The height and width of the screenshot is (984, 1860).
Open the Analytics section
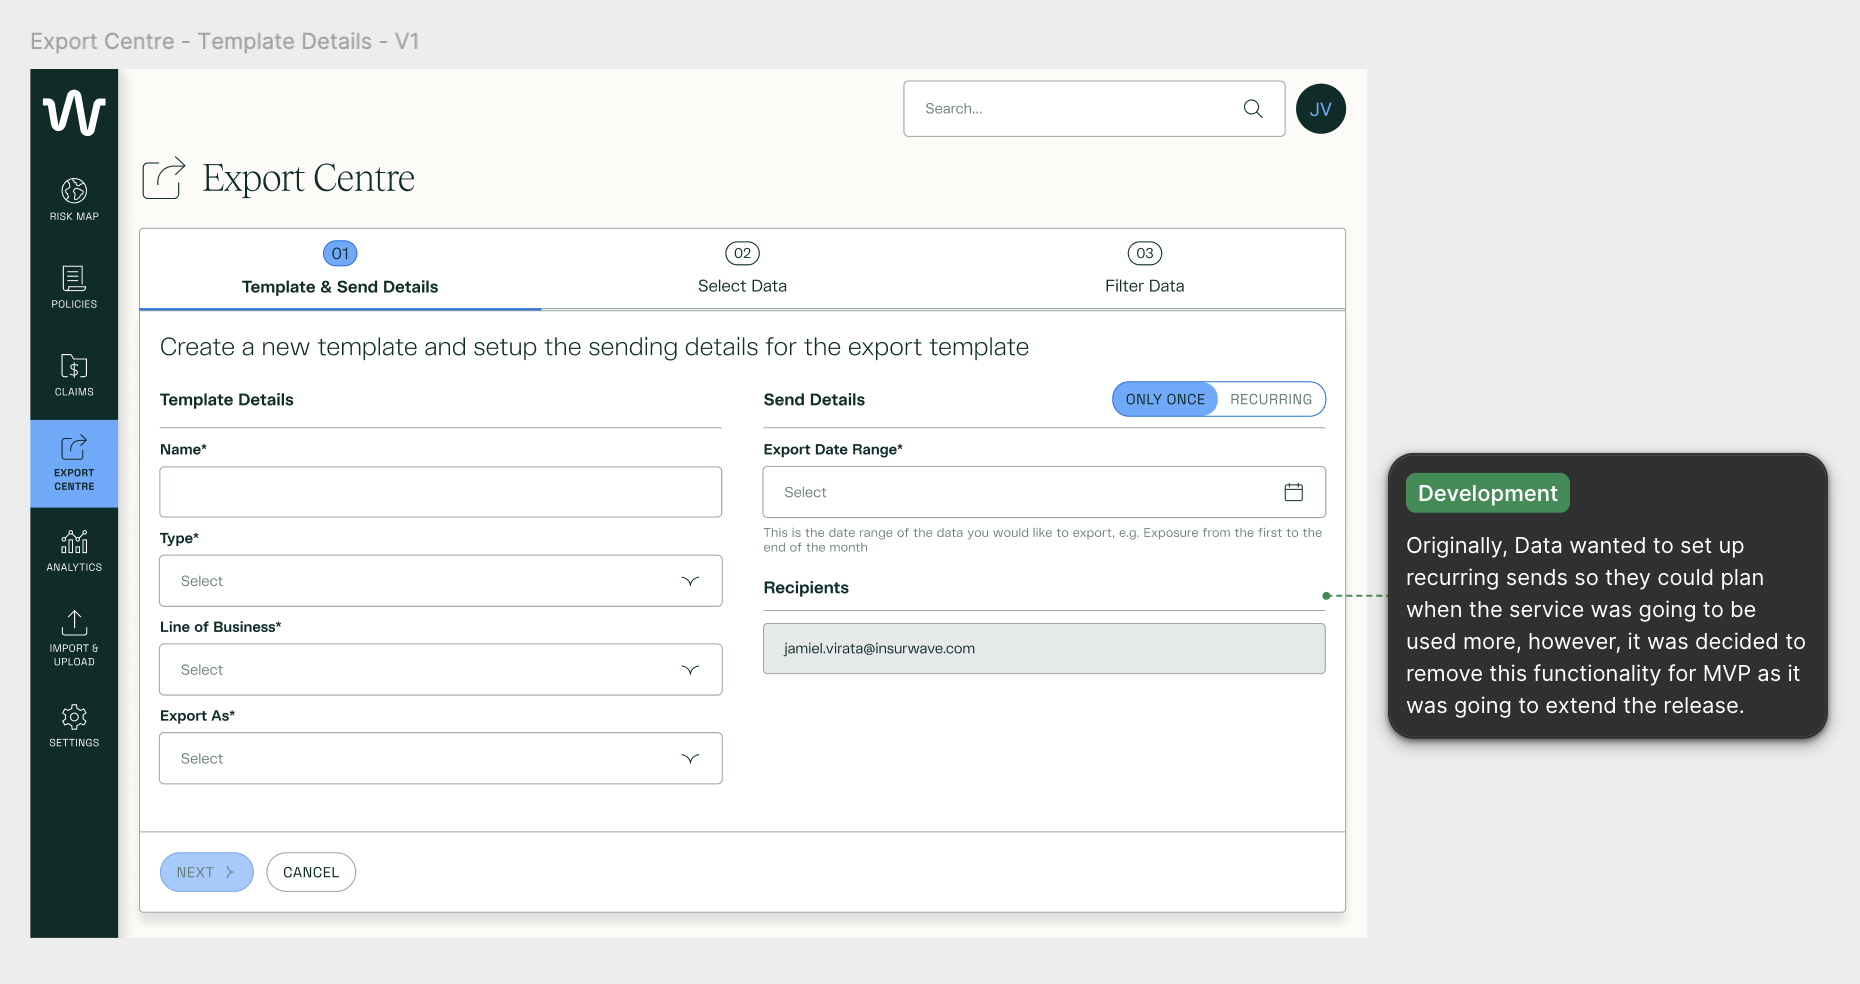74,550
